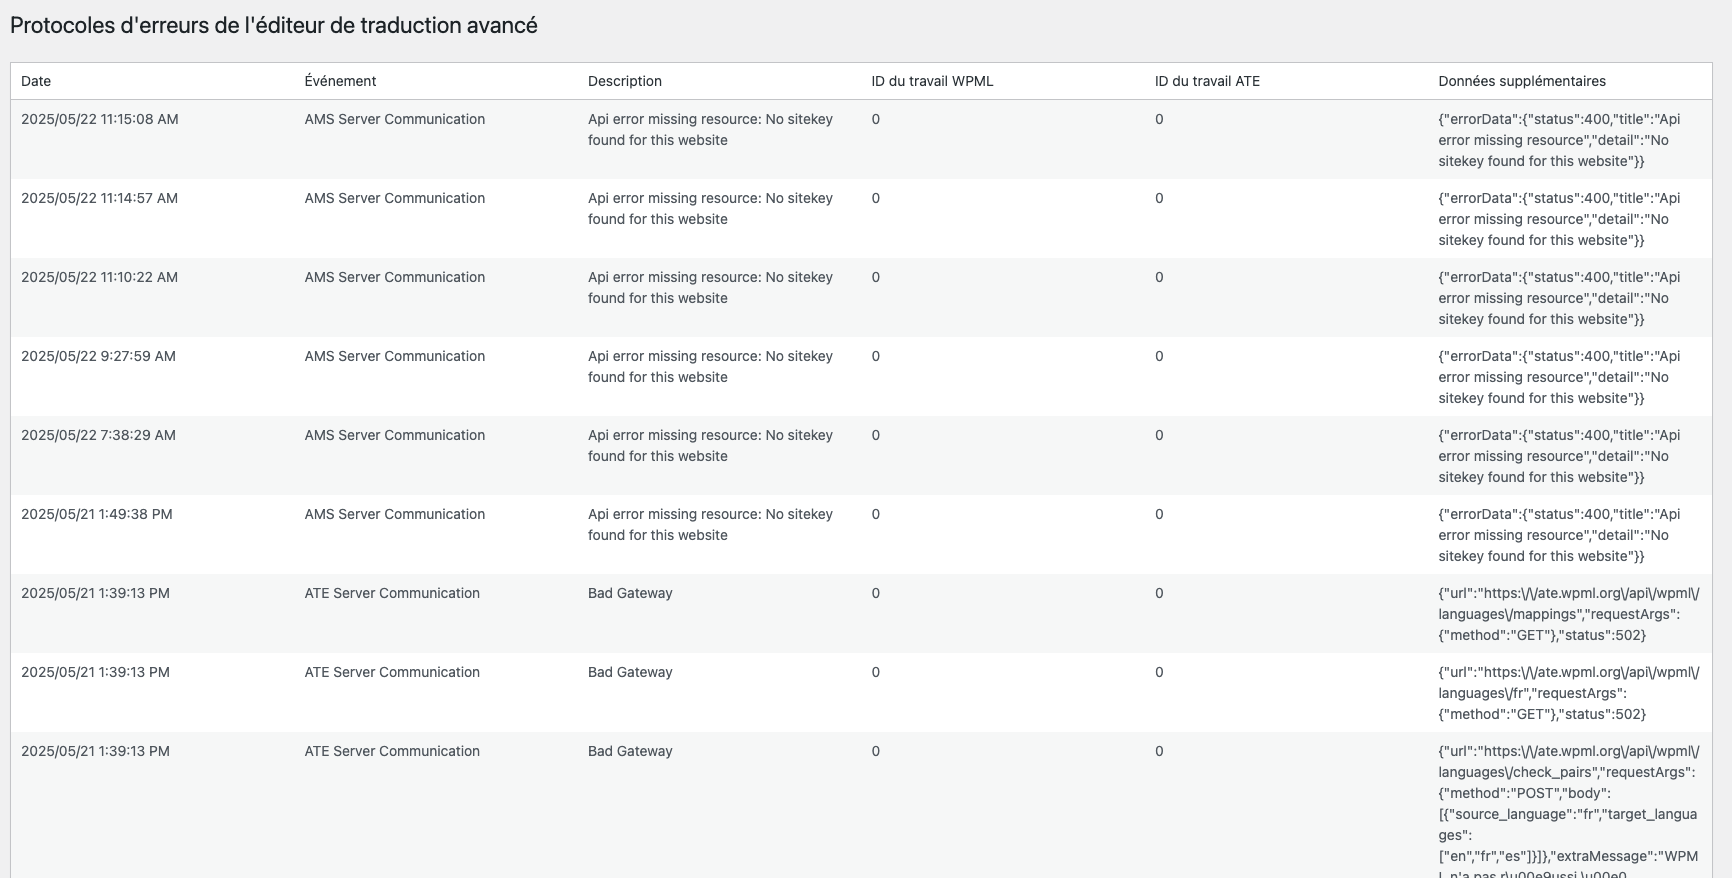
Task: Select the 2025/05/22 9:27:59 AM row
Action: pyautogui.click(x=861, y=377)
